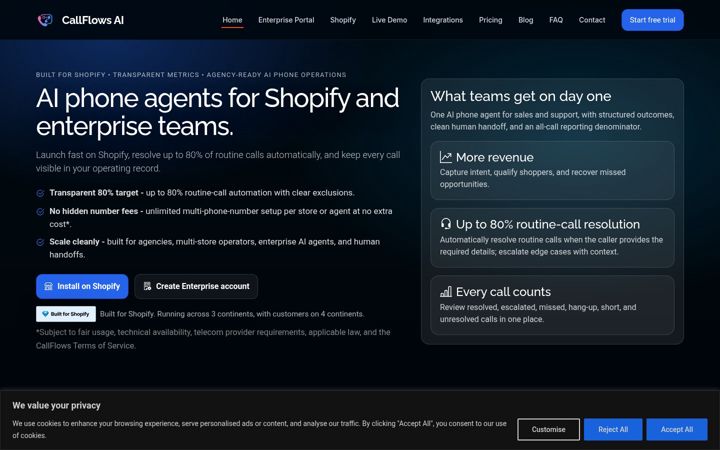Viewport: 720px width, 450px height.
Task: Click Reject All cookies button
Action: point(613,429)
